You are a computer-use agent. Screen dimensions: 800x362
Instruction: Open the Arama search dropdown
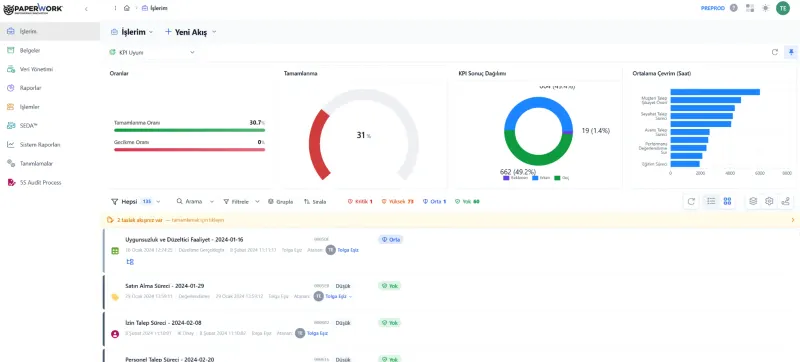coord(195,201)
